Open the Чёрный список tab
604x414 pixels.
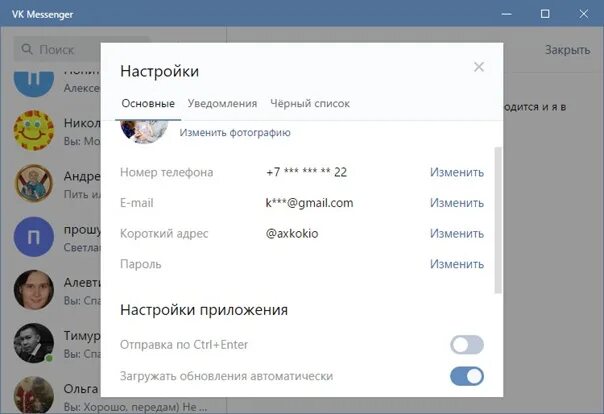(x=310, y=104)
